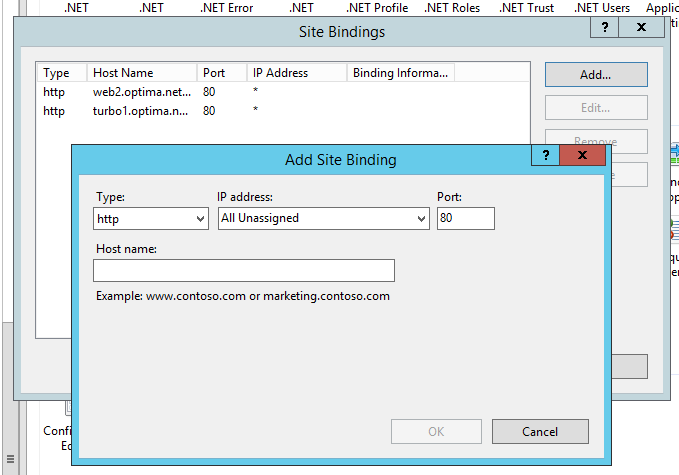
Task: Close the Add Site Binding dialog
Action: point(582,155)
